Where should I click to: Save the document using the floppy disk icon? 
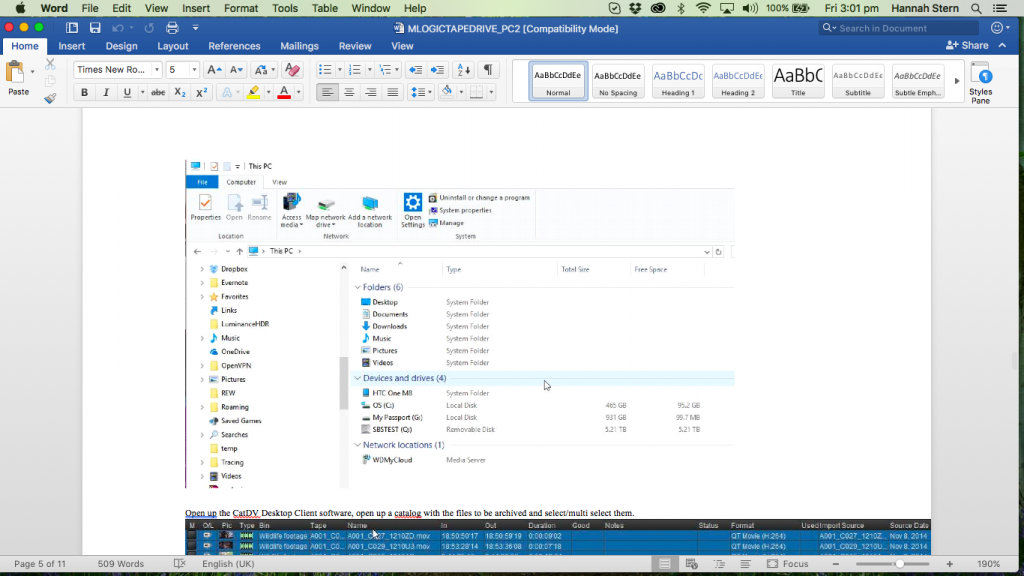pyautogui.click(x=95, y=28)
